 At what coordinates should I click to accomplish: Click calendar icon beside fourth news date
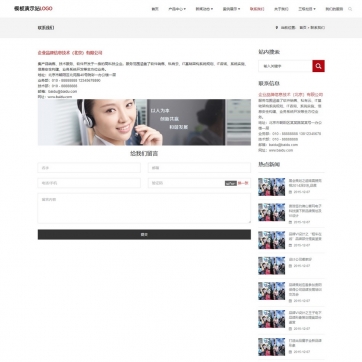click(290, 266)
